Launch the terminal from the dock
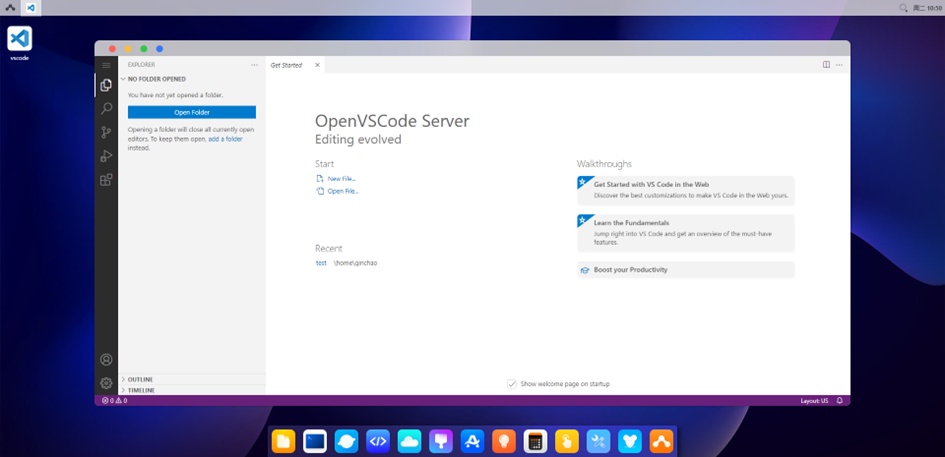Screen dimensions: 945x457 [315, 441]
